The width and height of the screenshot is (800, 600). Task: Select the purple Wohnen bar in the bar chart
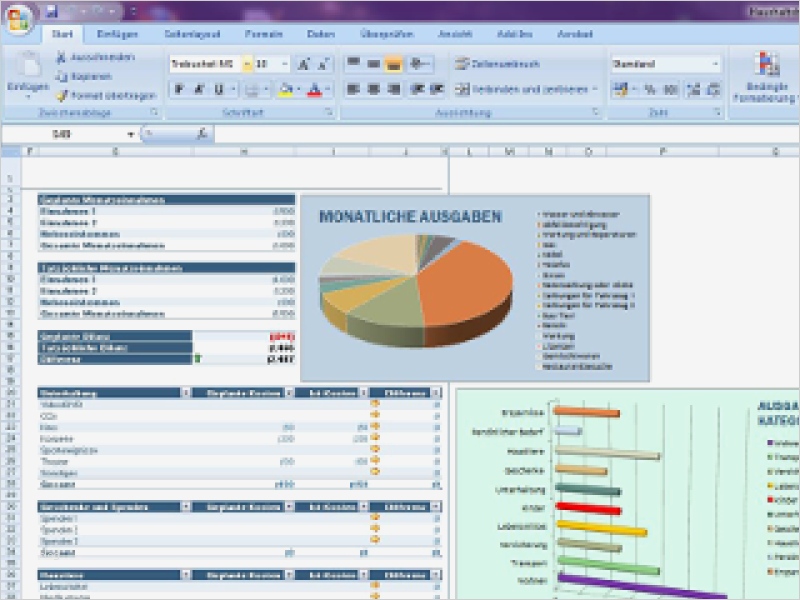click(x=641, y=587)
